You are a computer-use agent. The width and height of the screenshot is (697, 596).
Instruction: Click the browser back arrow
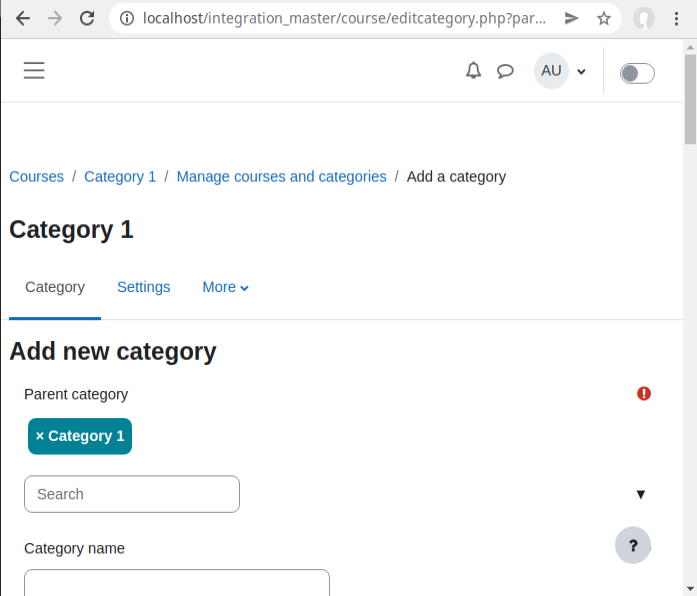23,18
